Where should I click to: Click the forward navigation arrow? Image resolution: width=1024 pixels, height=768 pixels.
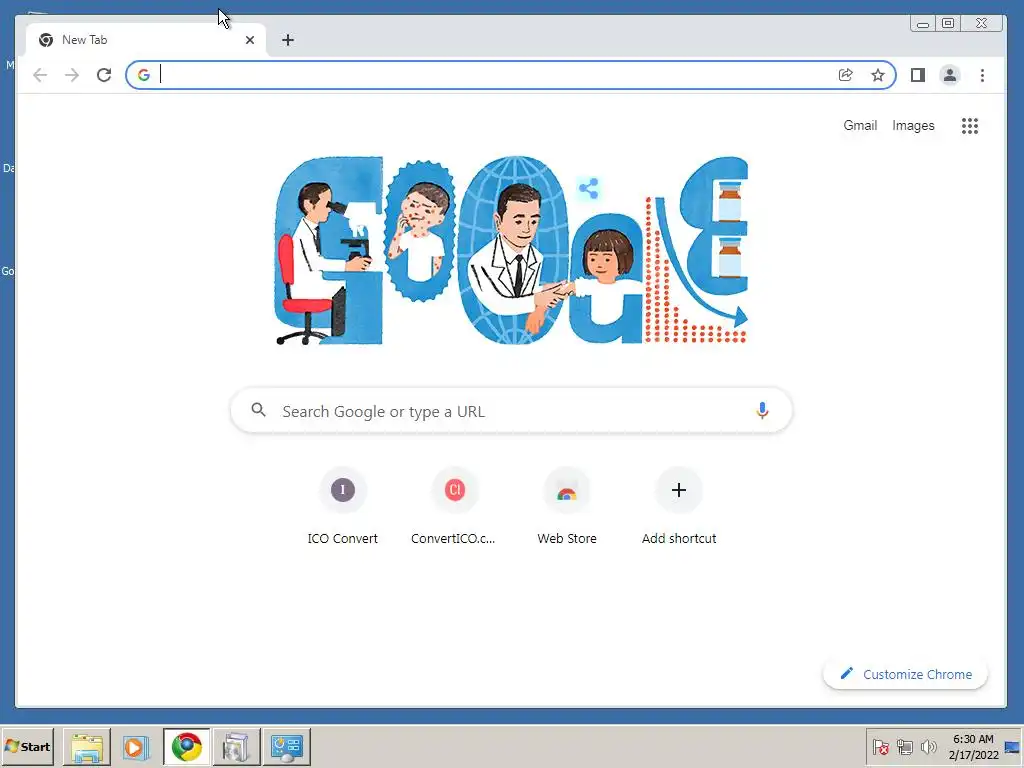[x=72, y=75]
